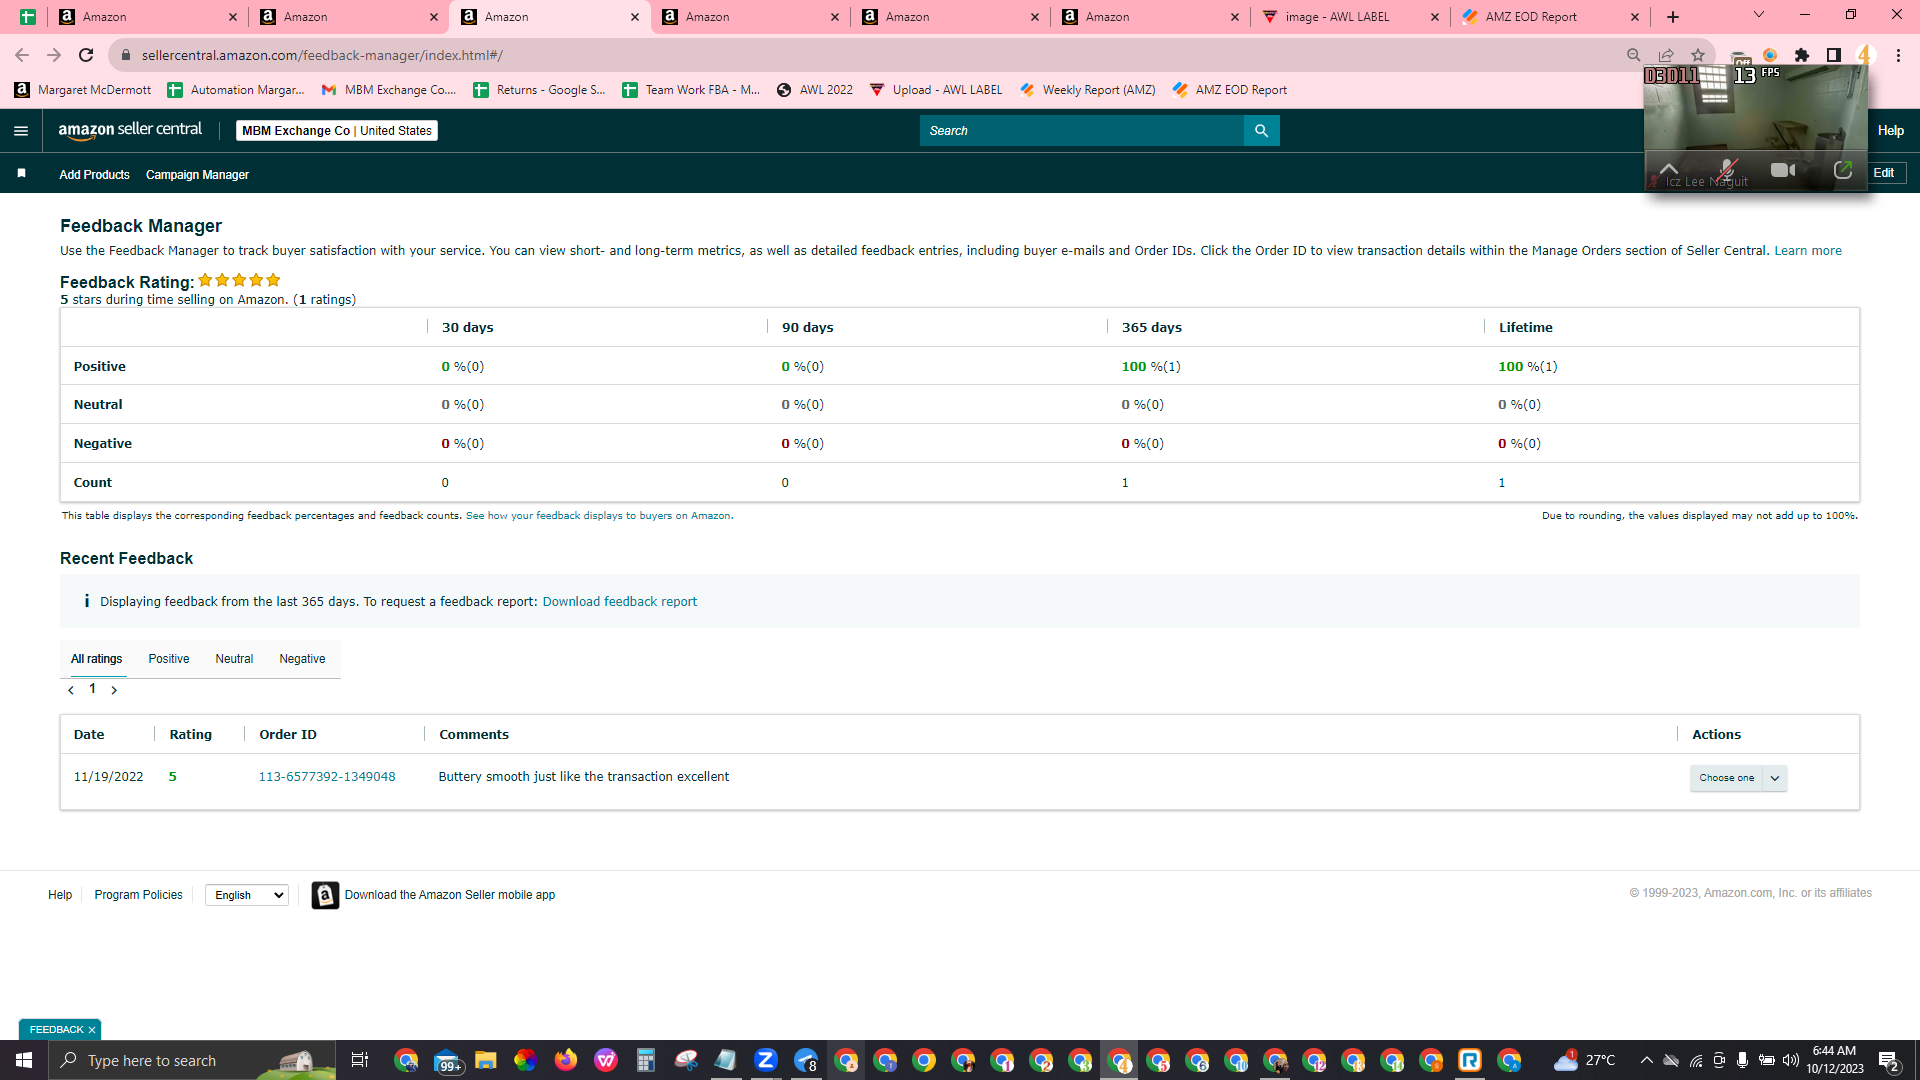
Task: Click the Edit button in navigation bar
Action: click(1884, 173)
